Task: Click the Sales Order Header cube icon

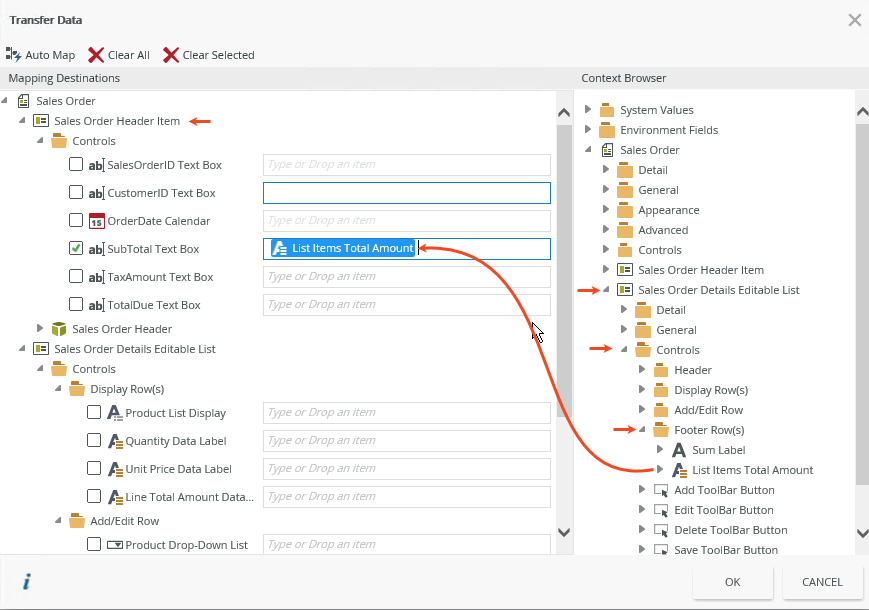Action: tap(59, 329)
